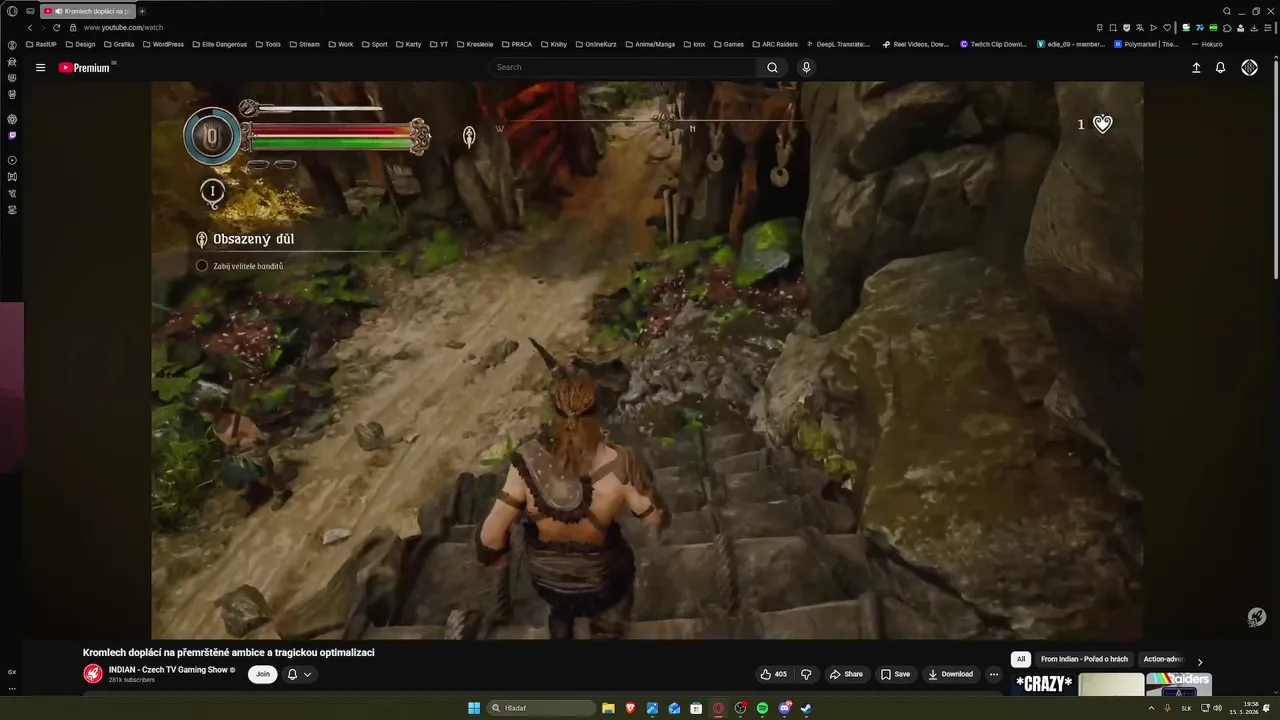Open the Raiders related video thumbnail
This screenshot has height=720, width=1280.
1179,684
